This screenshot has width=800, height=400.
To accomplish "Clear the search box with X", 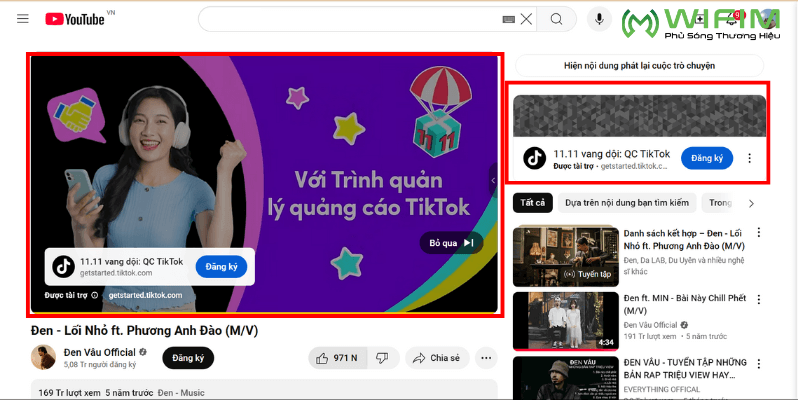I will pos(526,19).
